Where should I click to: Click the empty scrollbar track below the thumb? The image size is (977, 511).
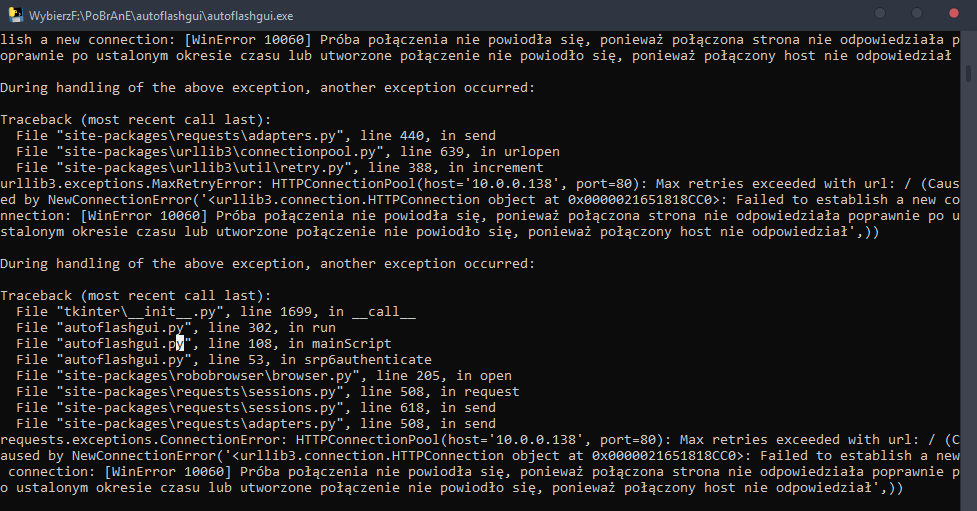coord(970,300)
